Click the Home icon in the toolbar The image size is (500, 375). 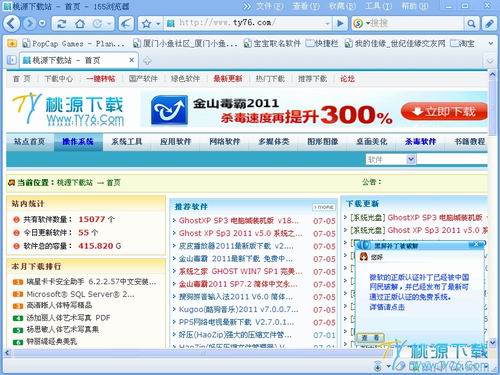[80, 24]
